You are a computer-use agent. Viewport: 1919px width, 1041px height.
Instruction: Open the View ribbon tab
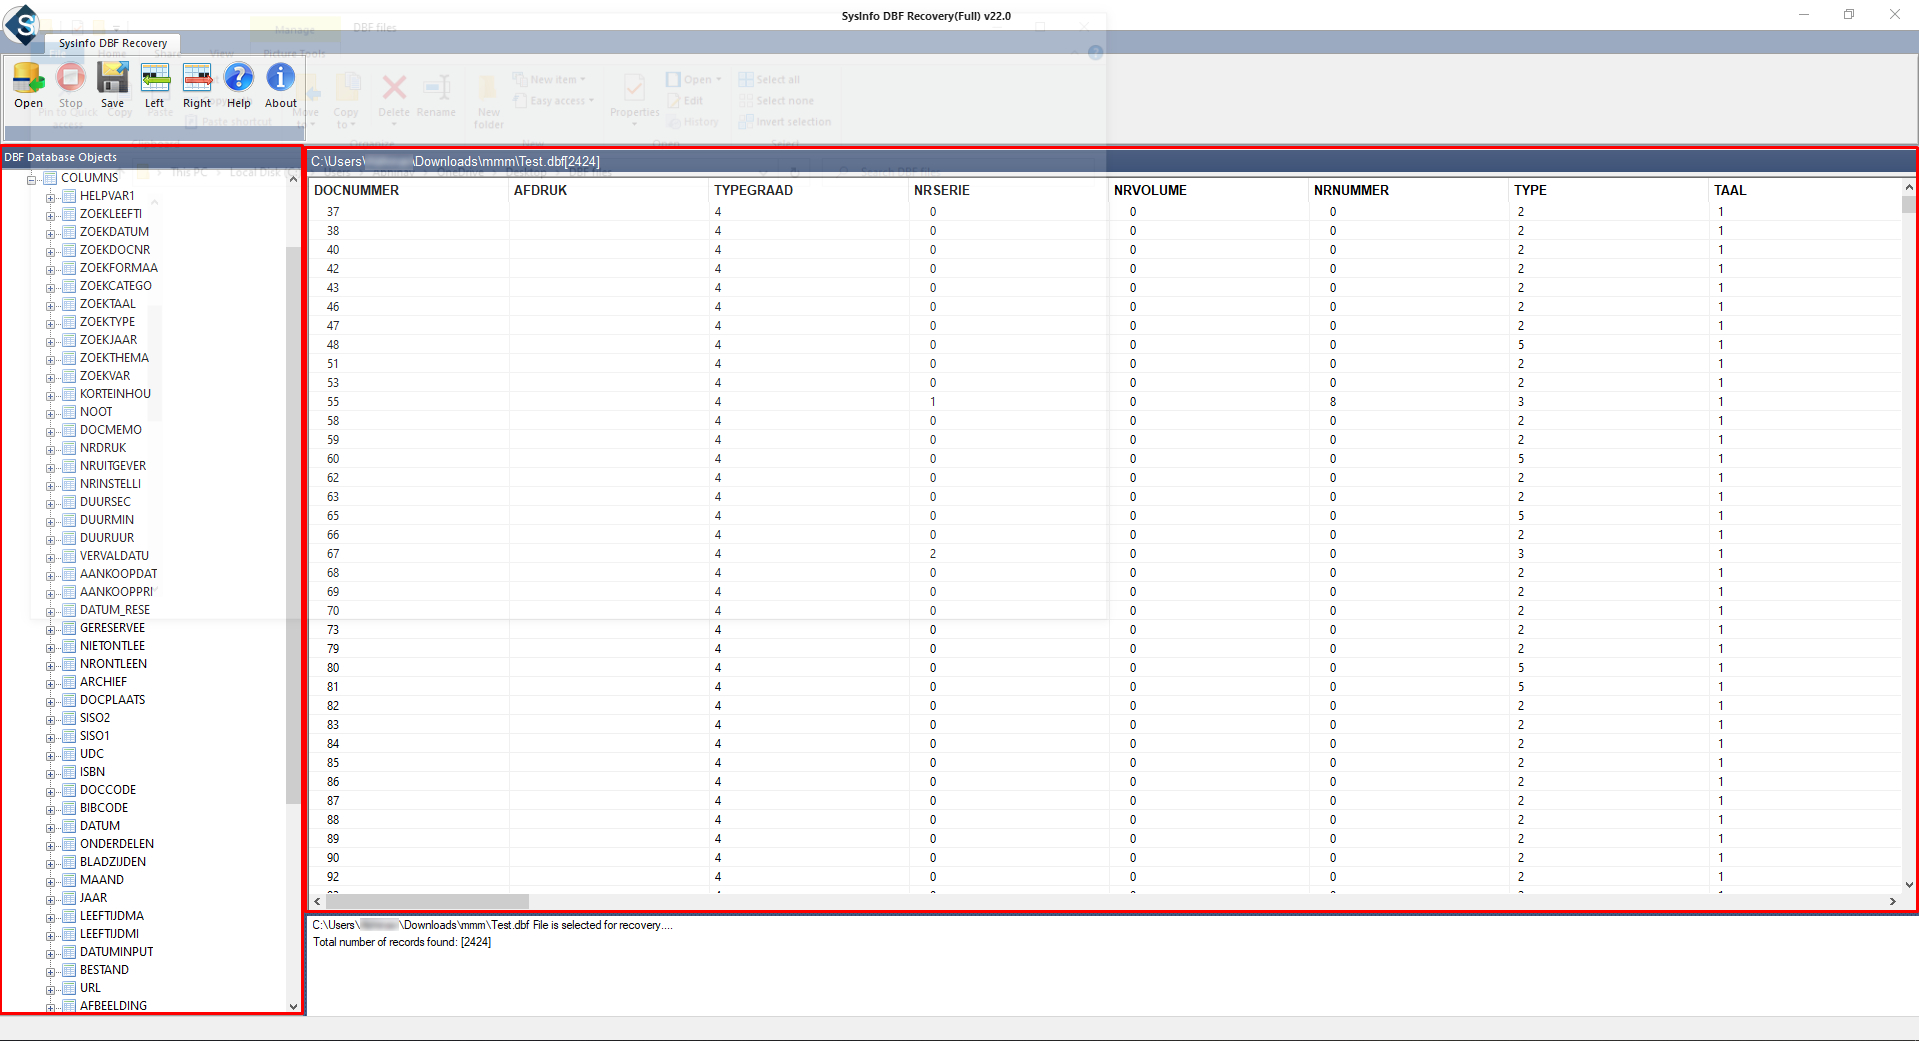pyautogui.click(x=222, y=52)
